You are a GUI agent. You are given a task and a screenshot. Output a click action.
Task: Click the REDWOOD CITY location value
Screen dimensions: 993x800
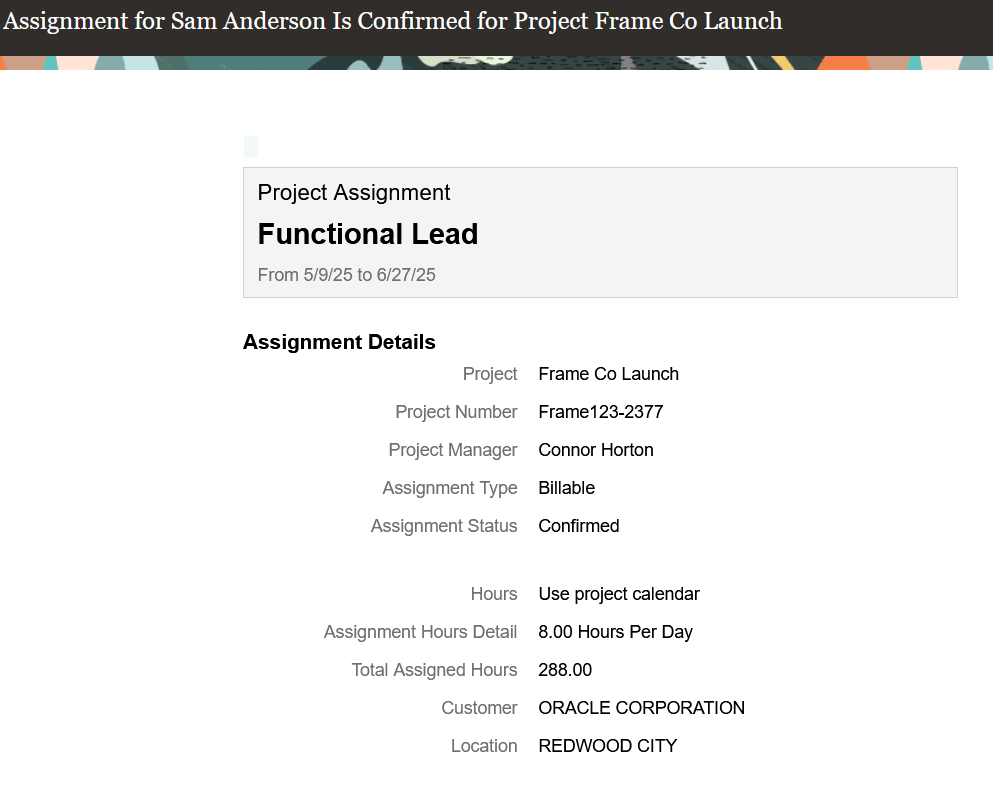tap(607, 746)
